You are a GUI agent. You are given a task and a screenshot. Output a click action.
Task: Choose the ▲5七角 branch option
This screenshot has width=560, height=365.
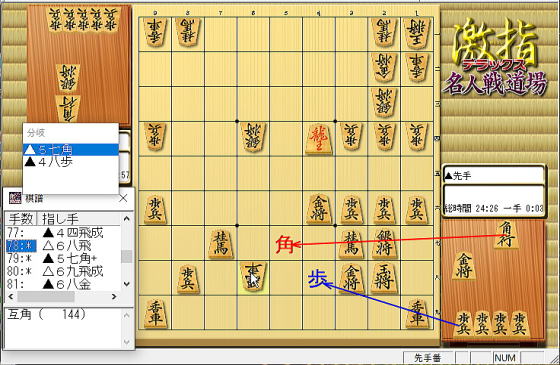(x=71, y=150)
